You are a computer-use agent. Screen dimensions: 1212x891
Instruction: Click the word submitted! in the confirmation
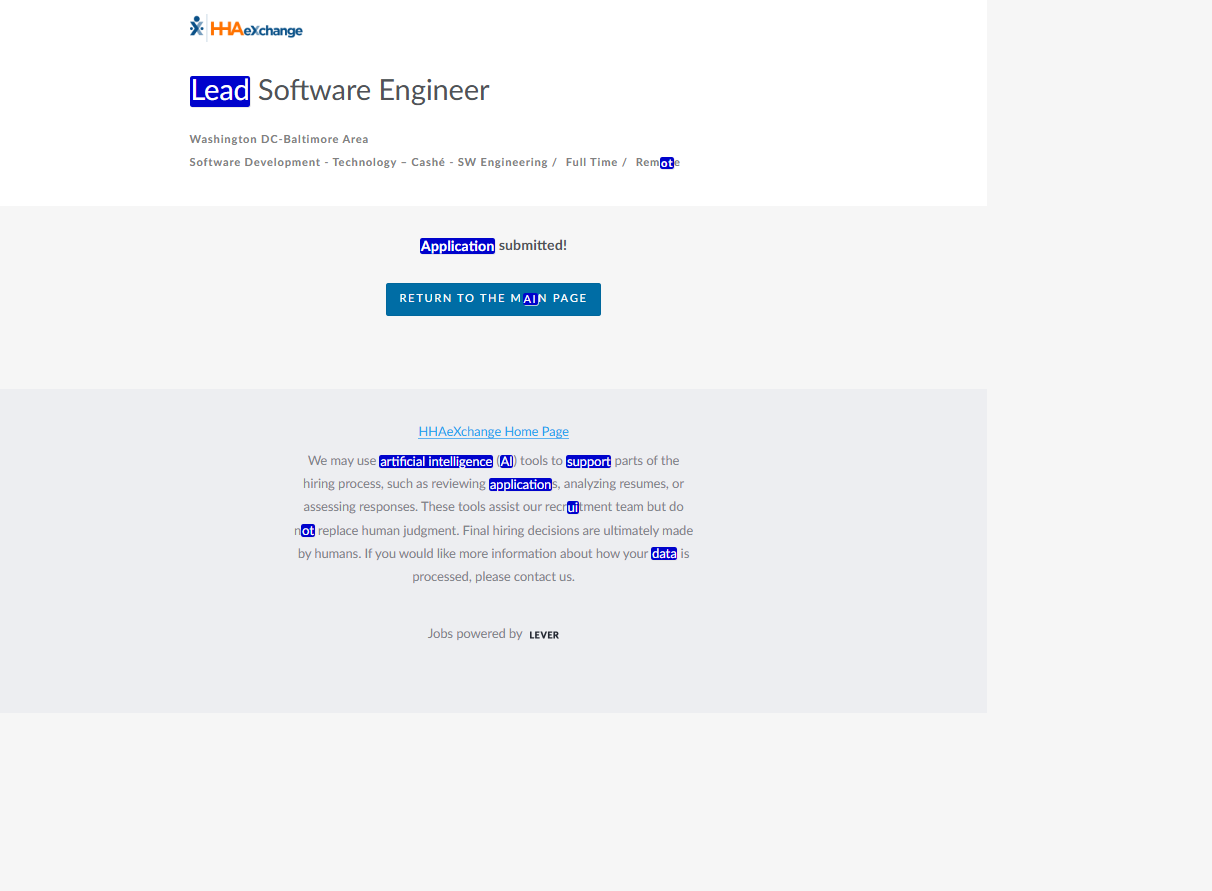[x=533, y=246]
